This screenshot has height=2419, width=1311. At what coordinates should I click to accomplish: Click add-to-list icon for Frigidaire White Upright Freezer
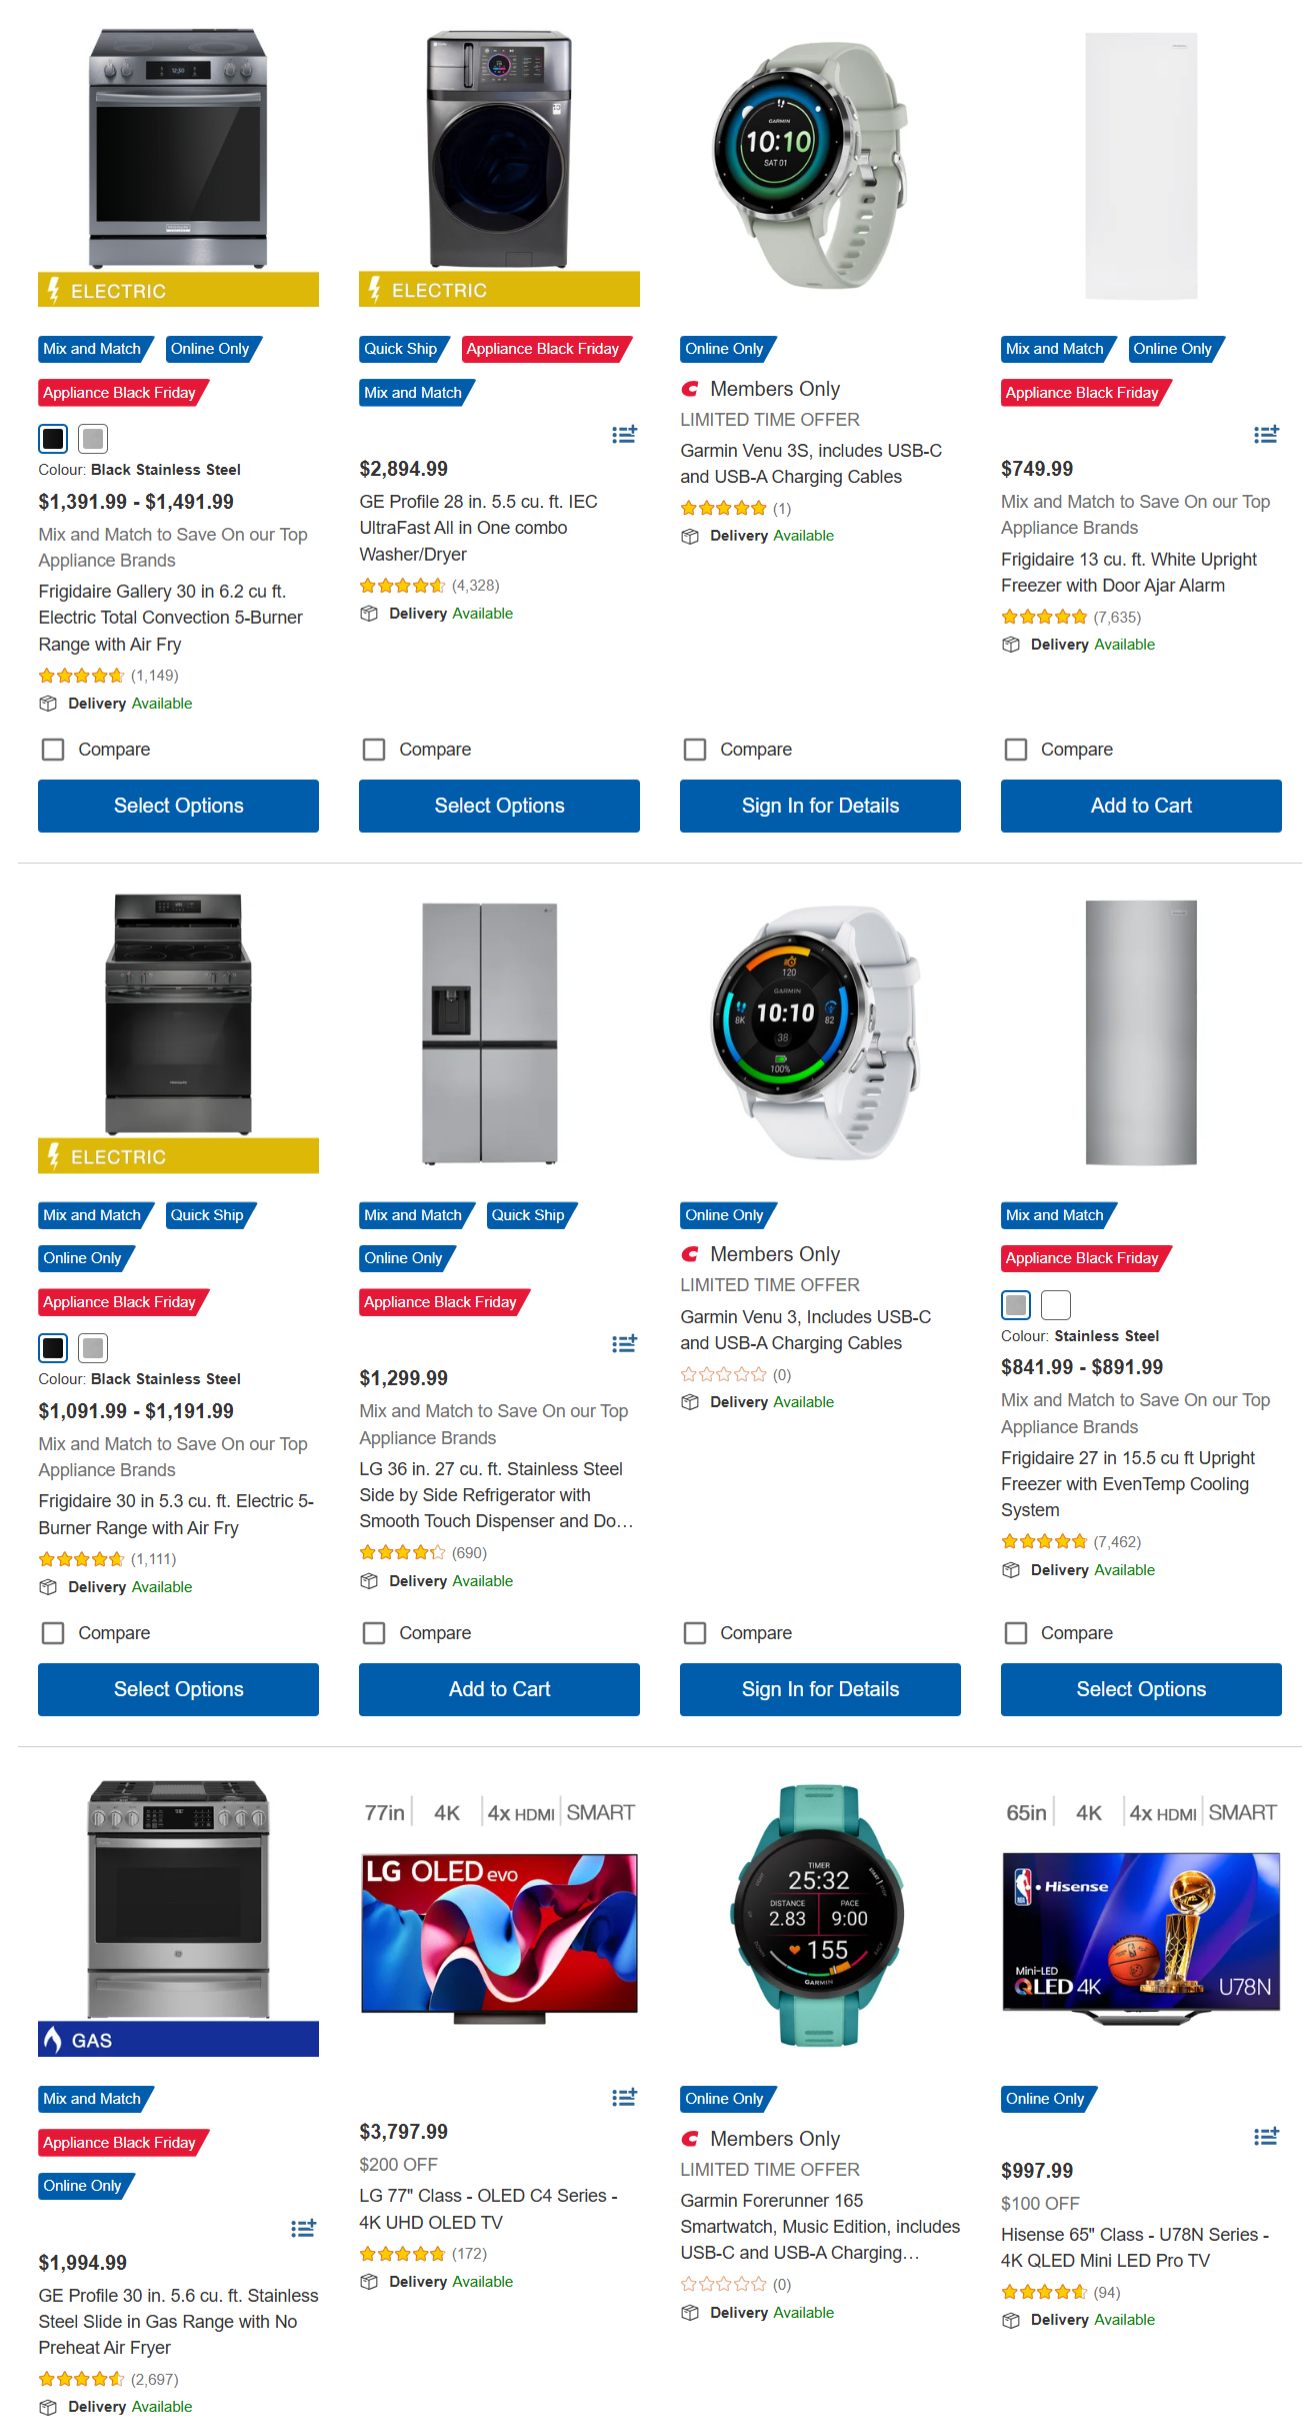pos(1265,434)
